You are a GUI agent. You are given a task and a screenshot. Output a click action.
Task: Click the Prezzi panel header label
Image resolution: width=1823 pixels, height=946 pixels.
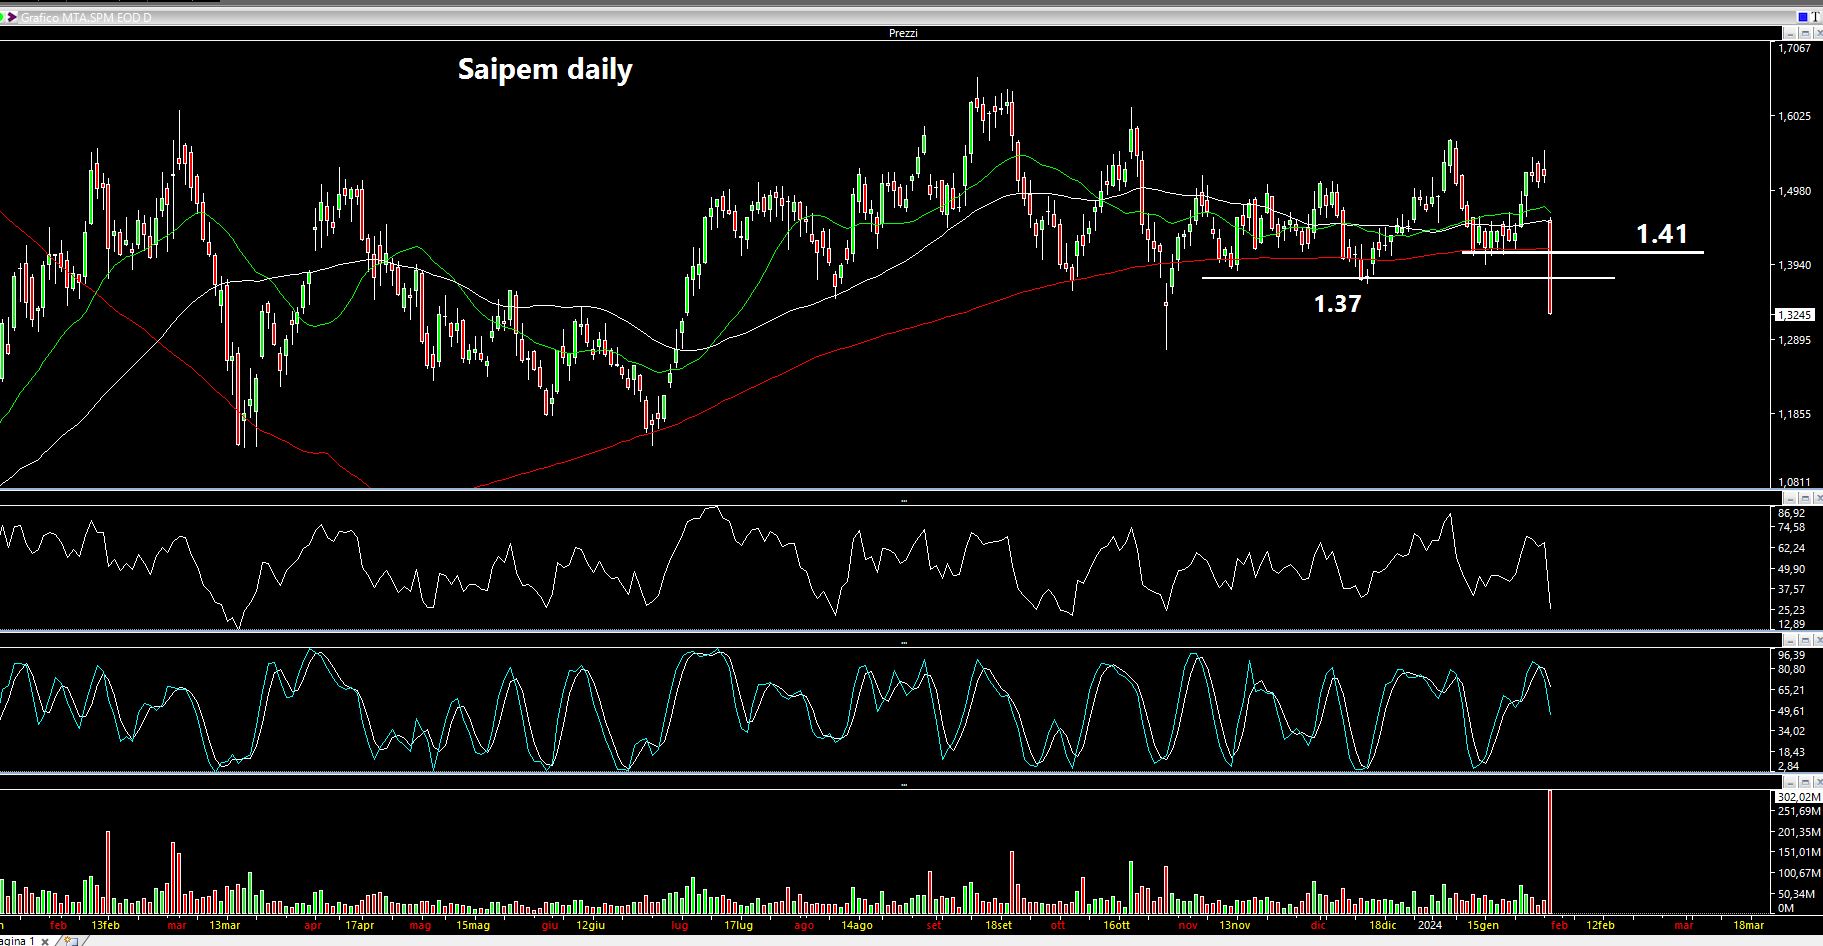903,33
